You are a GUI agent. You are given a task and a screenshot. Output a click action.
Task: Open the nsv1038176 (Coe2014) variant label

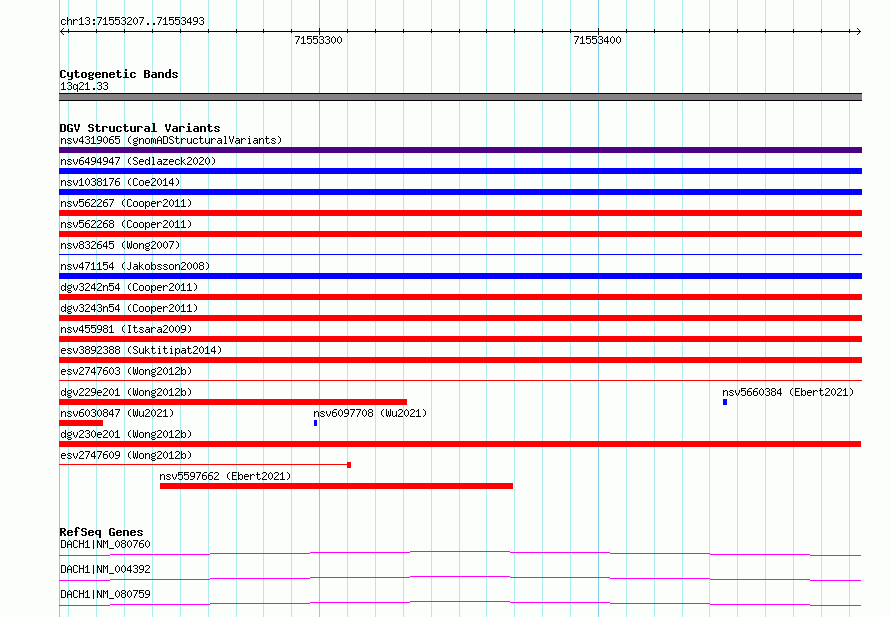(120, 182)
